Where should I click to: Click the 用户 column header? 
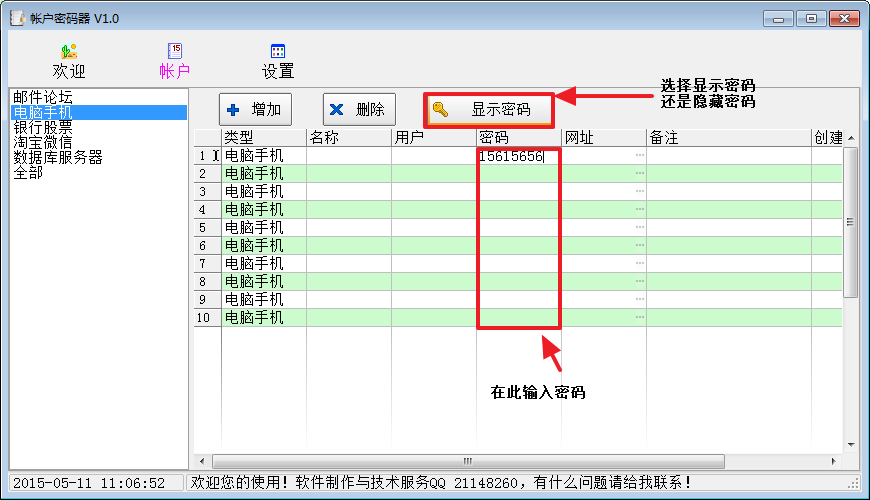pyautogui.click(x=434, y=138)
